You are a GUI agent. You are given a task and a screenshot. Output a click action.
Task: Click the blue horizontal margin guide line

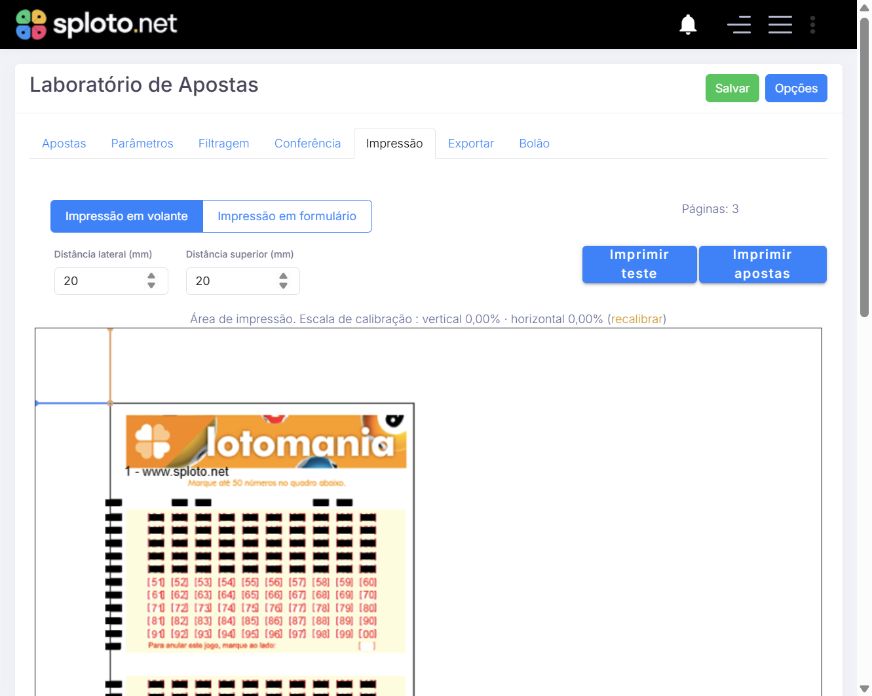[72, 403]
